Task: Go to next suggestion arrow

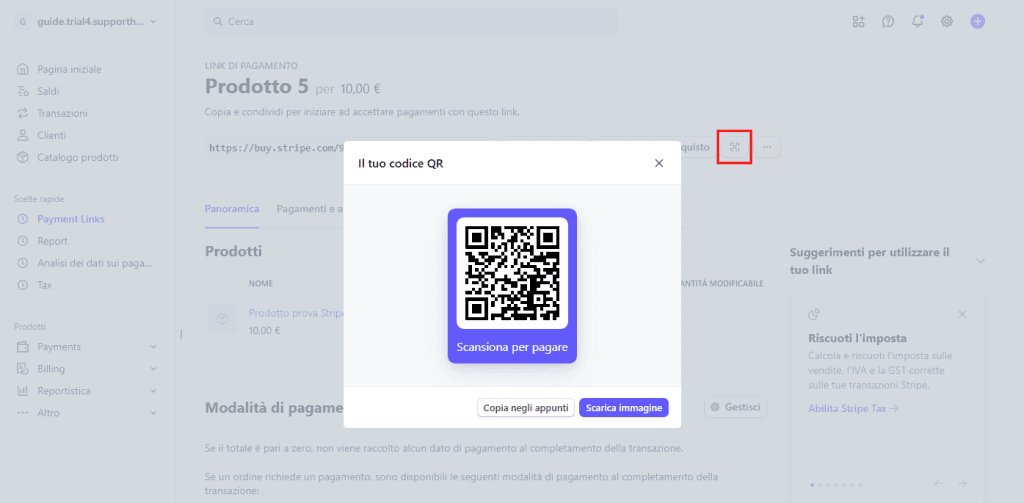Action: (x=962, y=484)
